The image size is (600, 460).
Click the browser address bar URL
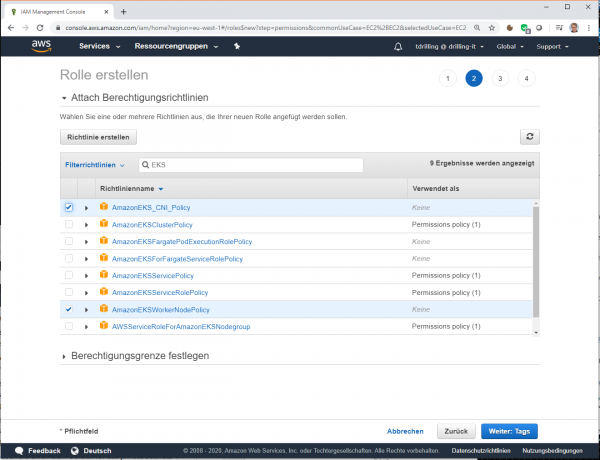click(x=266, y=28)
